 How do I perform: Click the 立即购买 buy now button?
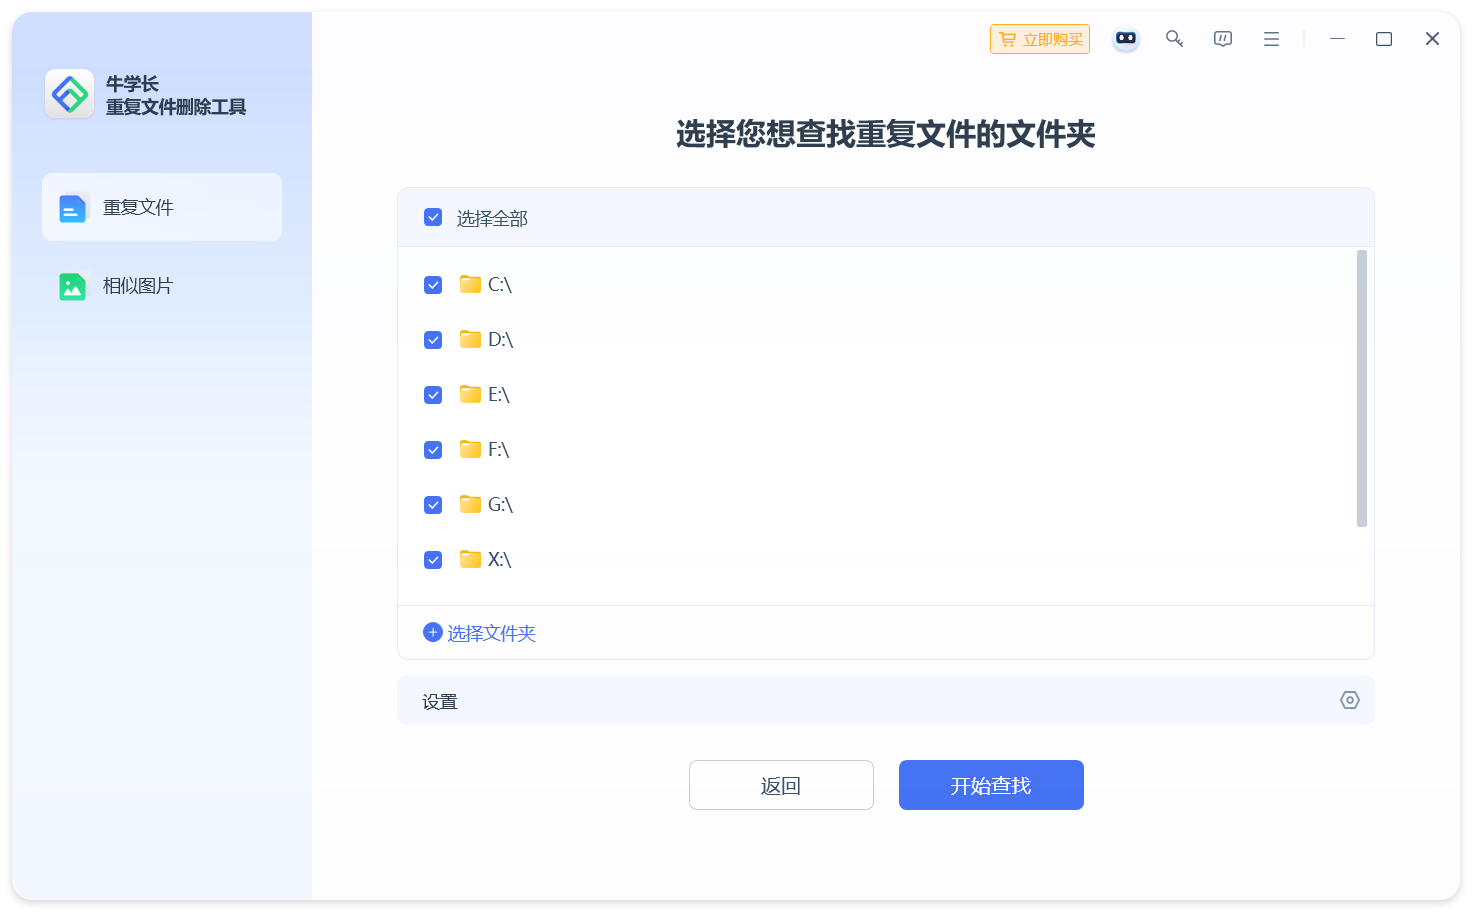[x=1039, y=39]
